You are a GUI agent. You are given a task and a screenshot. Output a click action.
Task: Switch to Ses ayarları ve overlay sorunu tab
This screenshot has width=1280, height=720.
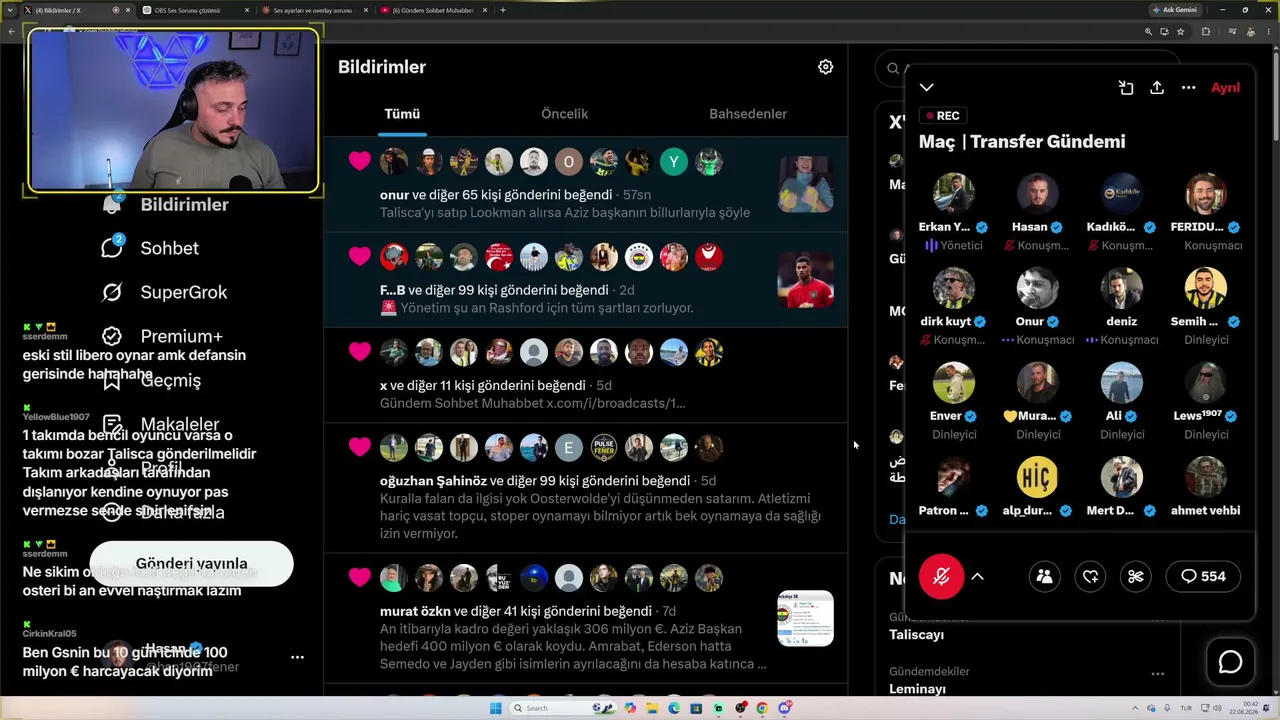point(311,10)
